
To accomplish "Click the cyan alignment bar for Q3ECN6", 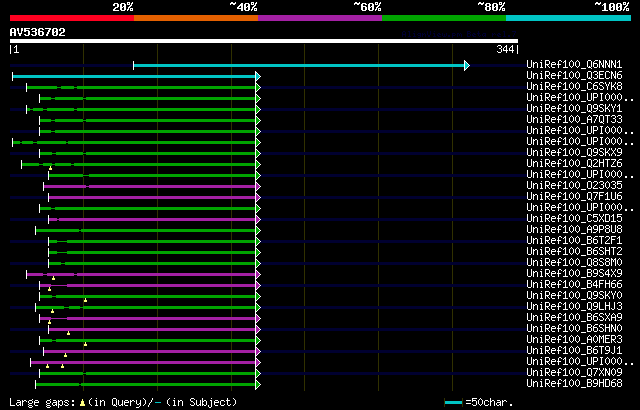I will [x=134, y=76].
